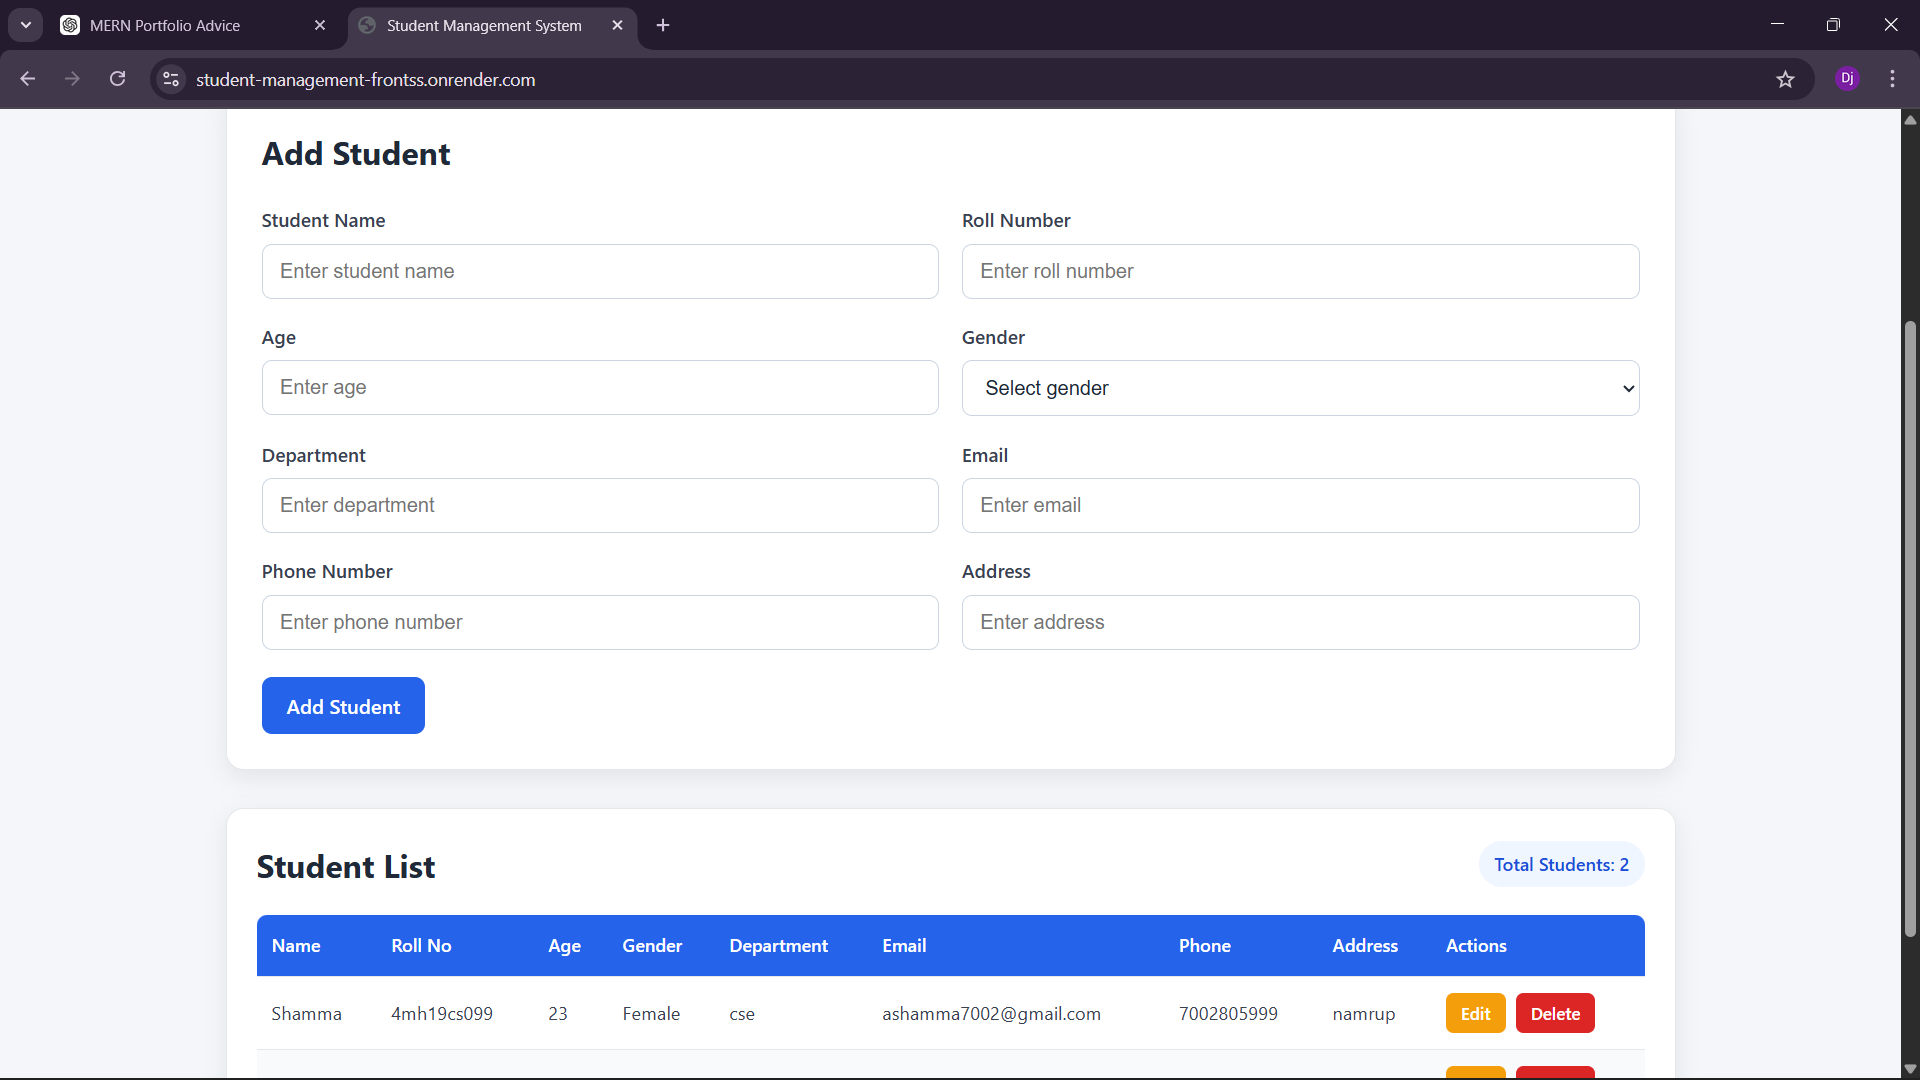
Task: Reload the current page
Action: click(x=117, y=79)
